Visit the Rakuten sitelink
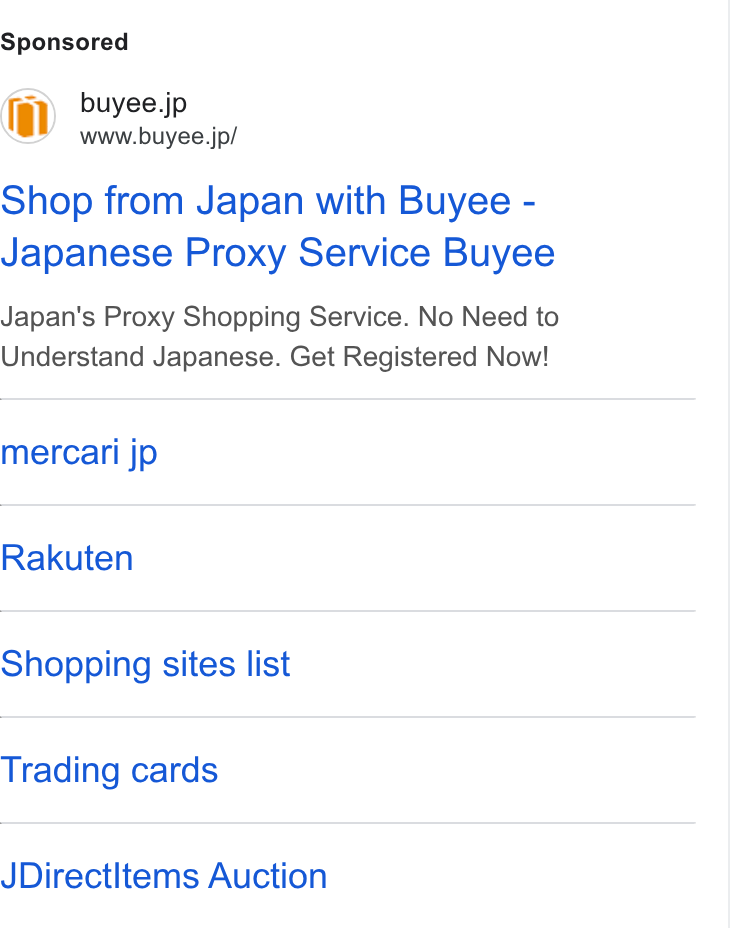The height and width of the screenshot is (928, 730). coord(67,558)
